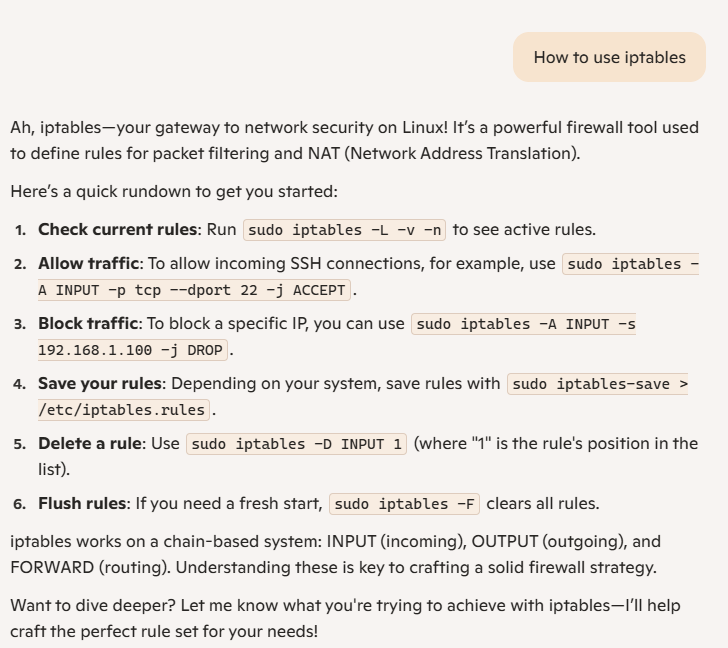Click the bold 'Allow traffic' heading

coord(89,263)
